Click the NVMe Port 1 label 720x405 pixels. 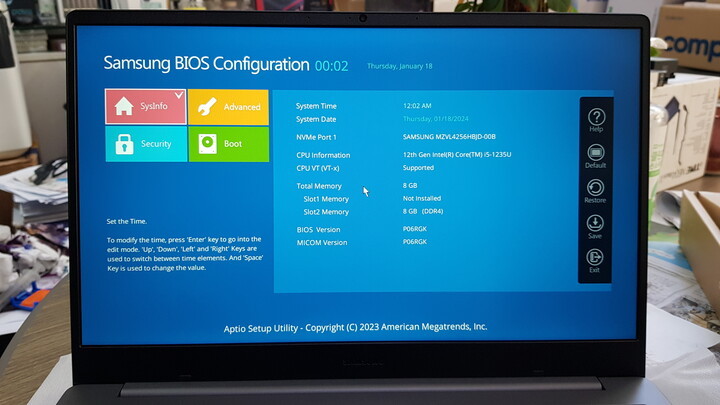click(x=316, y=137)
